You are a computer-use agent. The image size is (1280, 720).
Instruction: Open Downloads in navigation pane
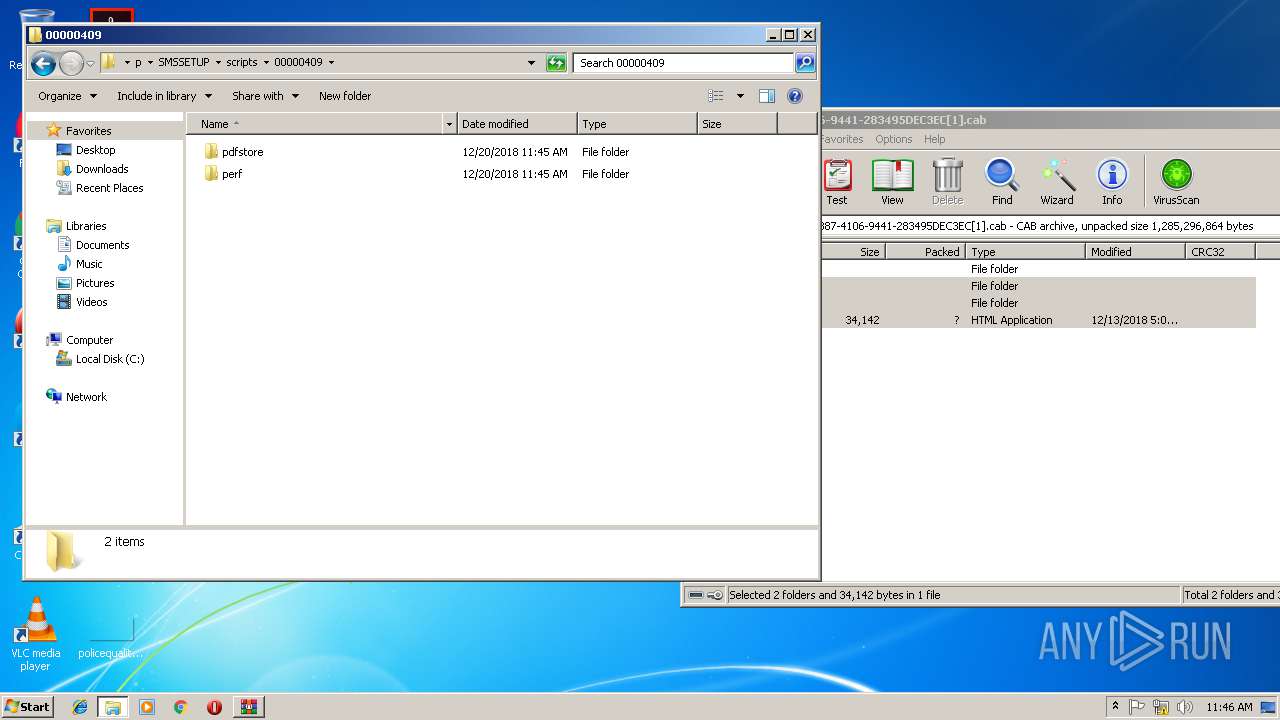102,169
